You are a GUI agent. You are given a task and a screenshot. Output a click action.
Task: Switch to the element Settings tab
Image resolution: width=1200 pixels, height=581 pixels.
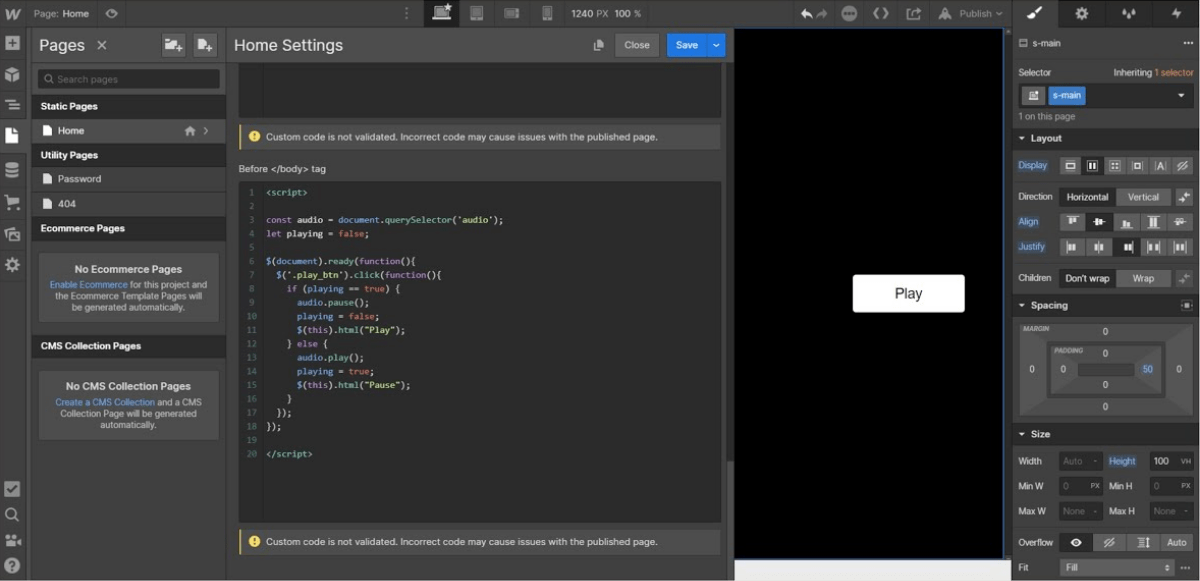pyautogui.click(x=1081, y=13)
